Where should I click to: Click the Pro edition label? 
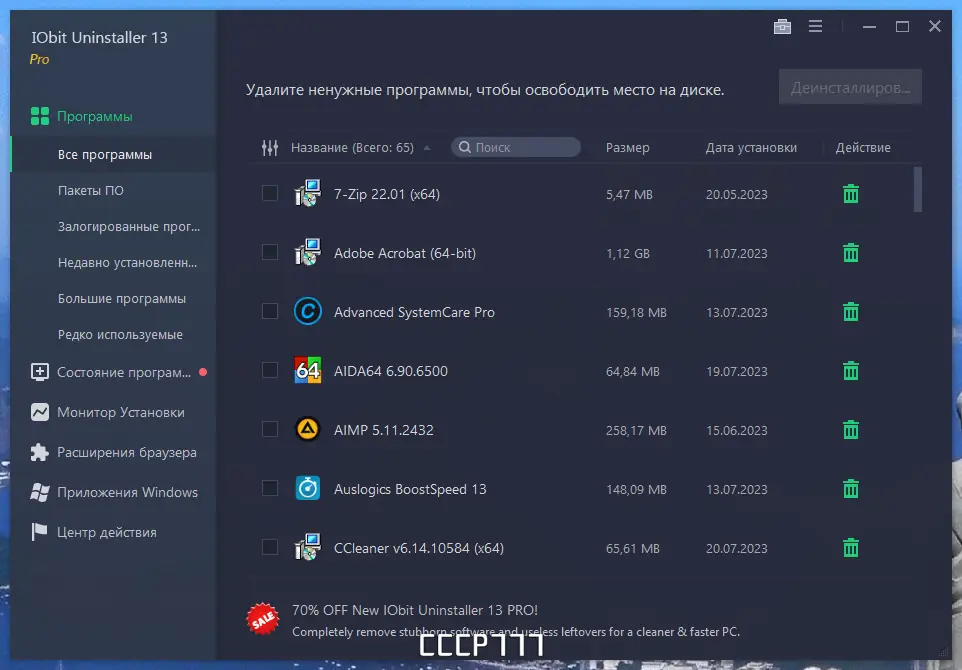point(39,60)
